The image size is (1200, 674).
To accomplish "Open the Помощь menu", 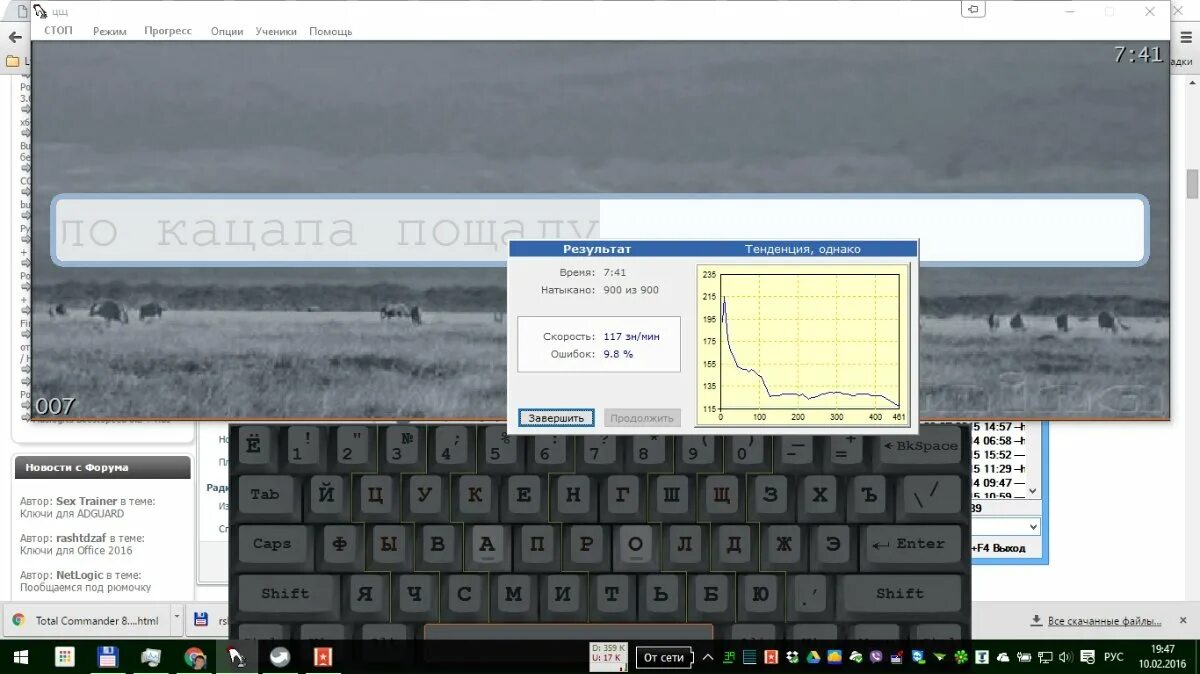I will tap(330, 31).
